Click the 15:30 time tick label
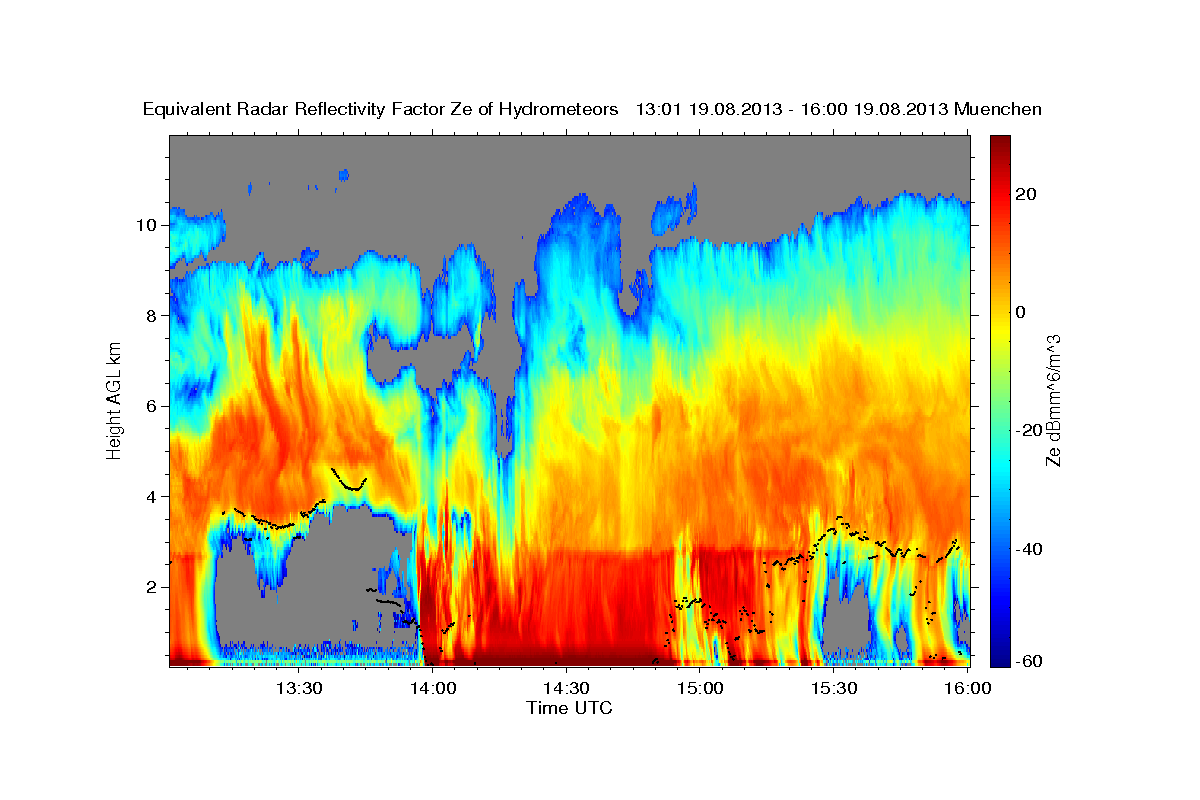The height and width of the screenshot is (800, 1200). (833, 689)
